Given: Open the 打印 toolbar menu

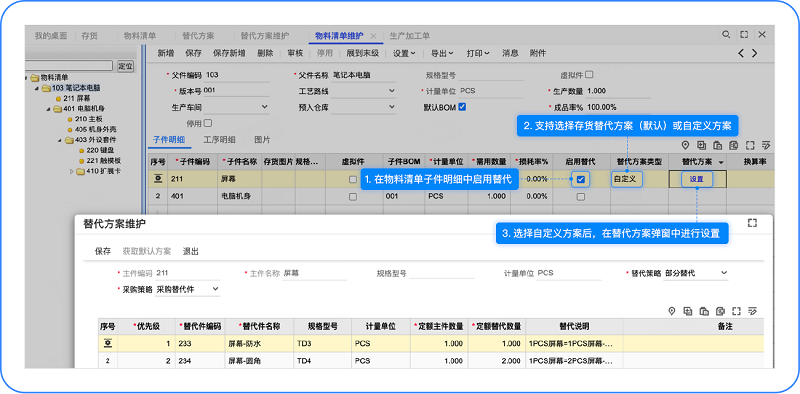Looking at the screenshot, I should click(478, 53).
